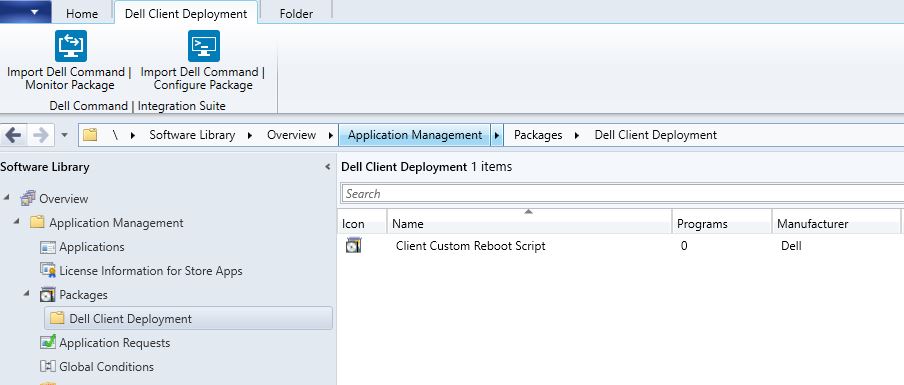The image size is (904, 385).
Task: Select Packages in the tree
Action: (x=83, y=295)
